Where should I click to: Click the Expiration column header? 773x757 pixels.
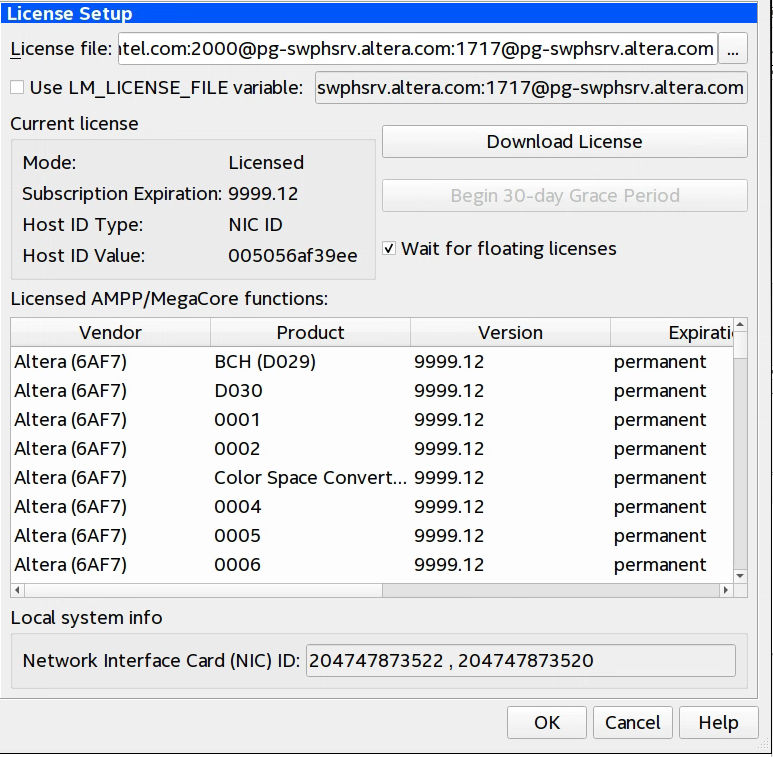click(672, 333)
